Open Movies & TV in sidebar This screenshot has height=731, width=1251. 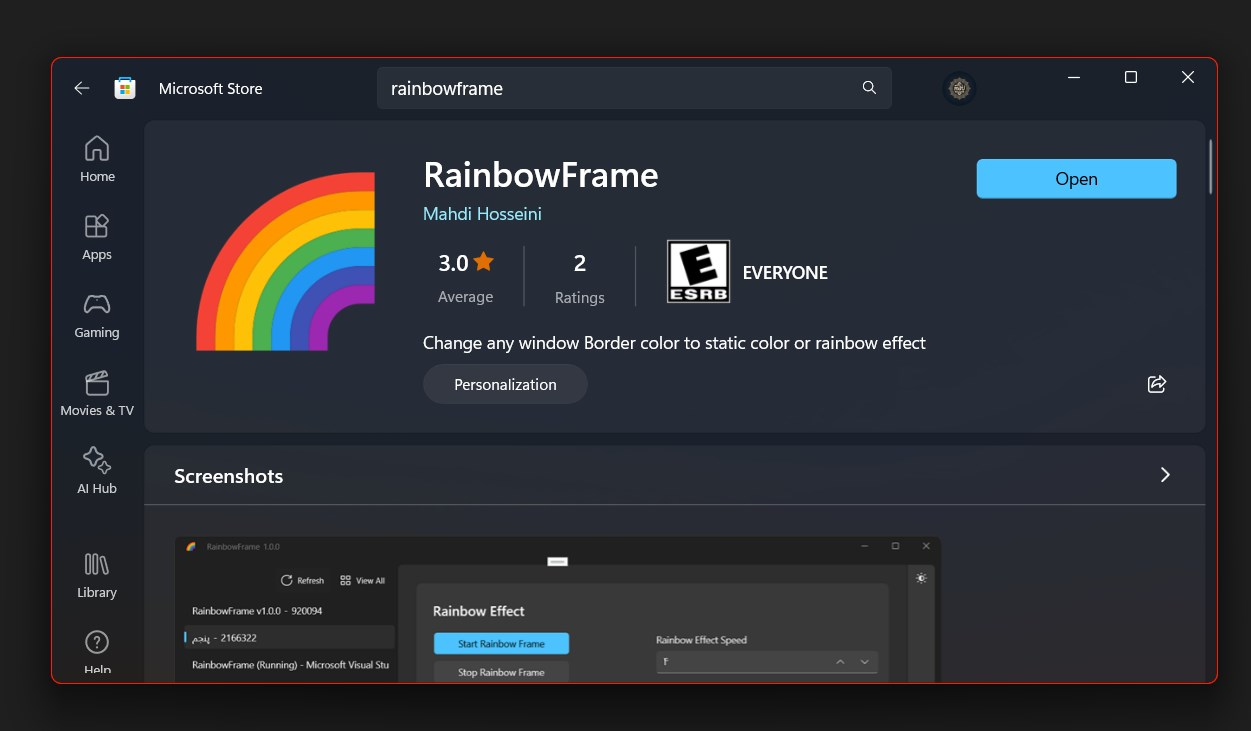point(97,393)
